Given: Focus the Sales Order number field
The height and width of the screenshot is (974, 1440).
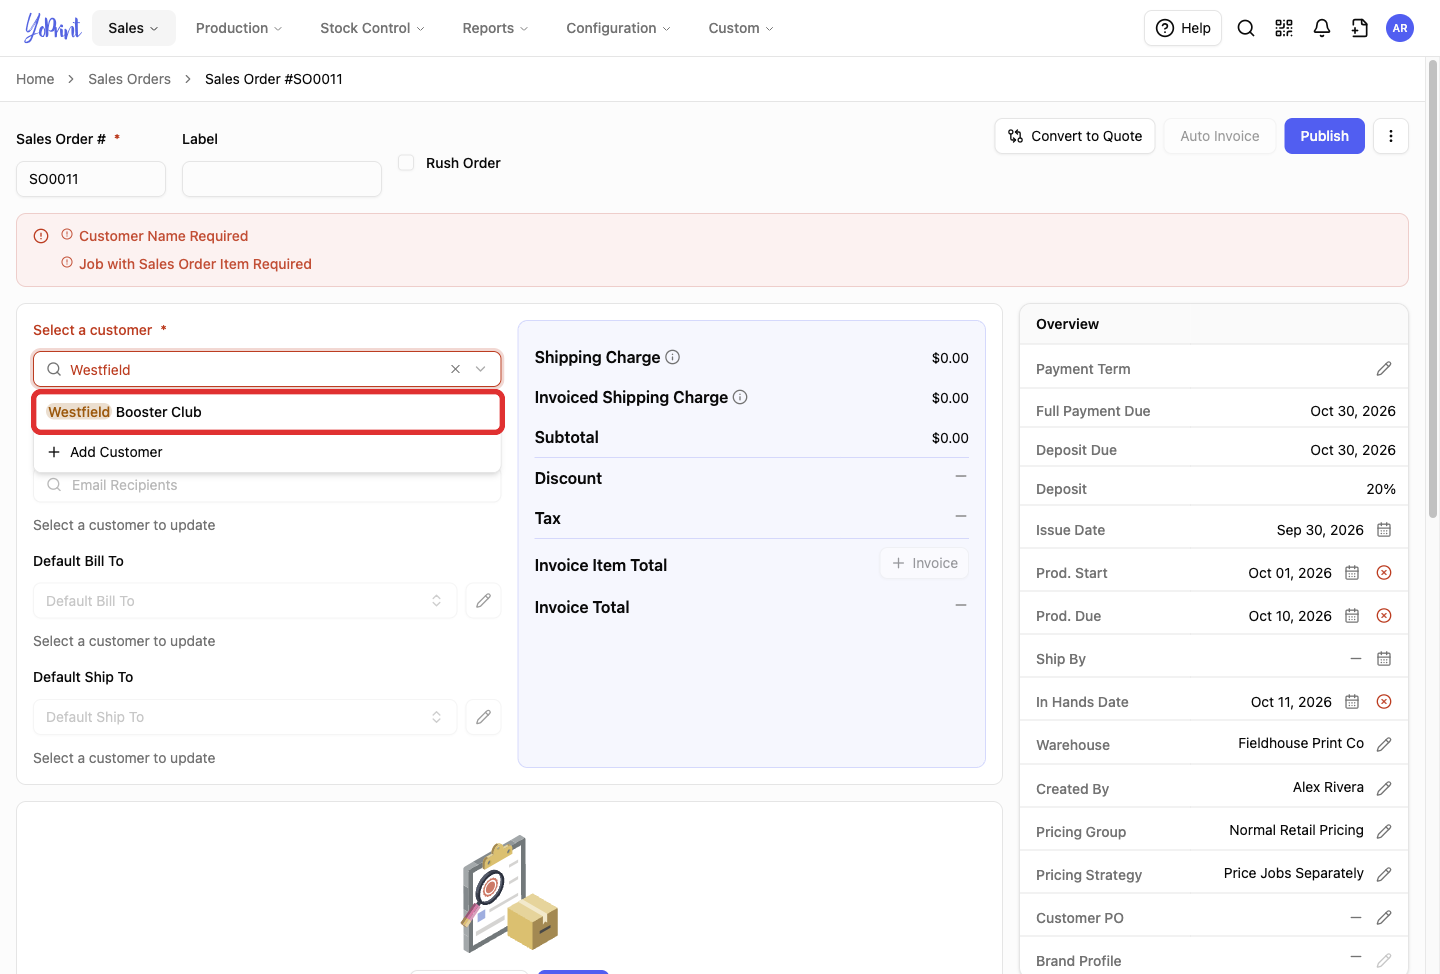Looking at the screenshot, I should (91, 179).
